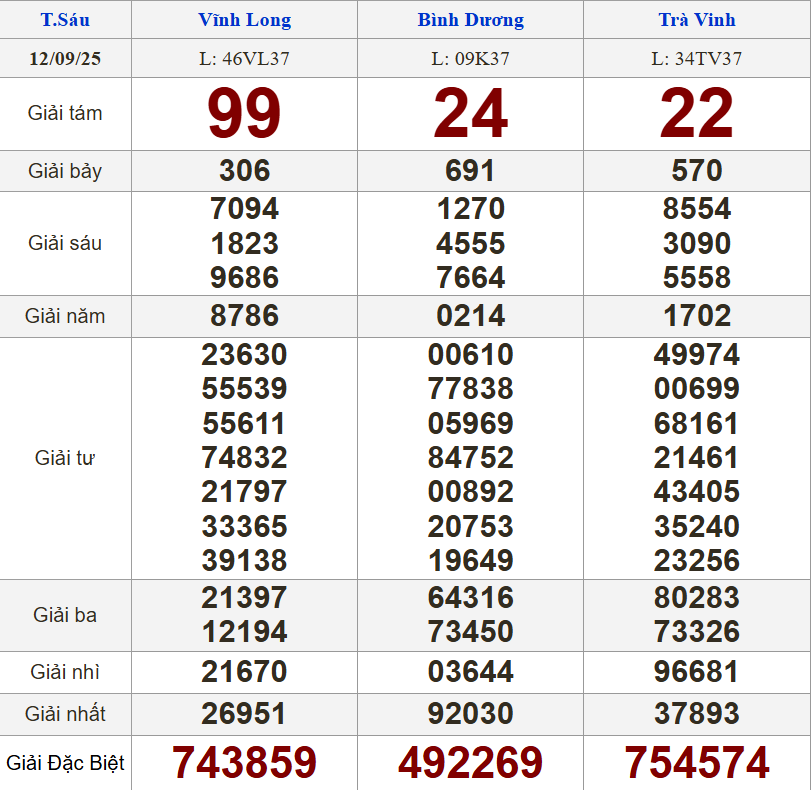
Task: Select the ticket code L: 34TV37
Action: 696,58
